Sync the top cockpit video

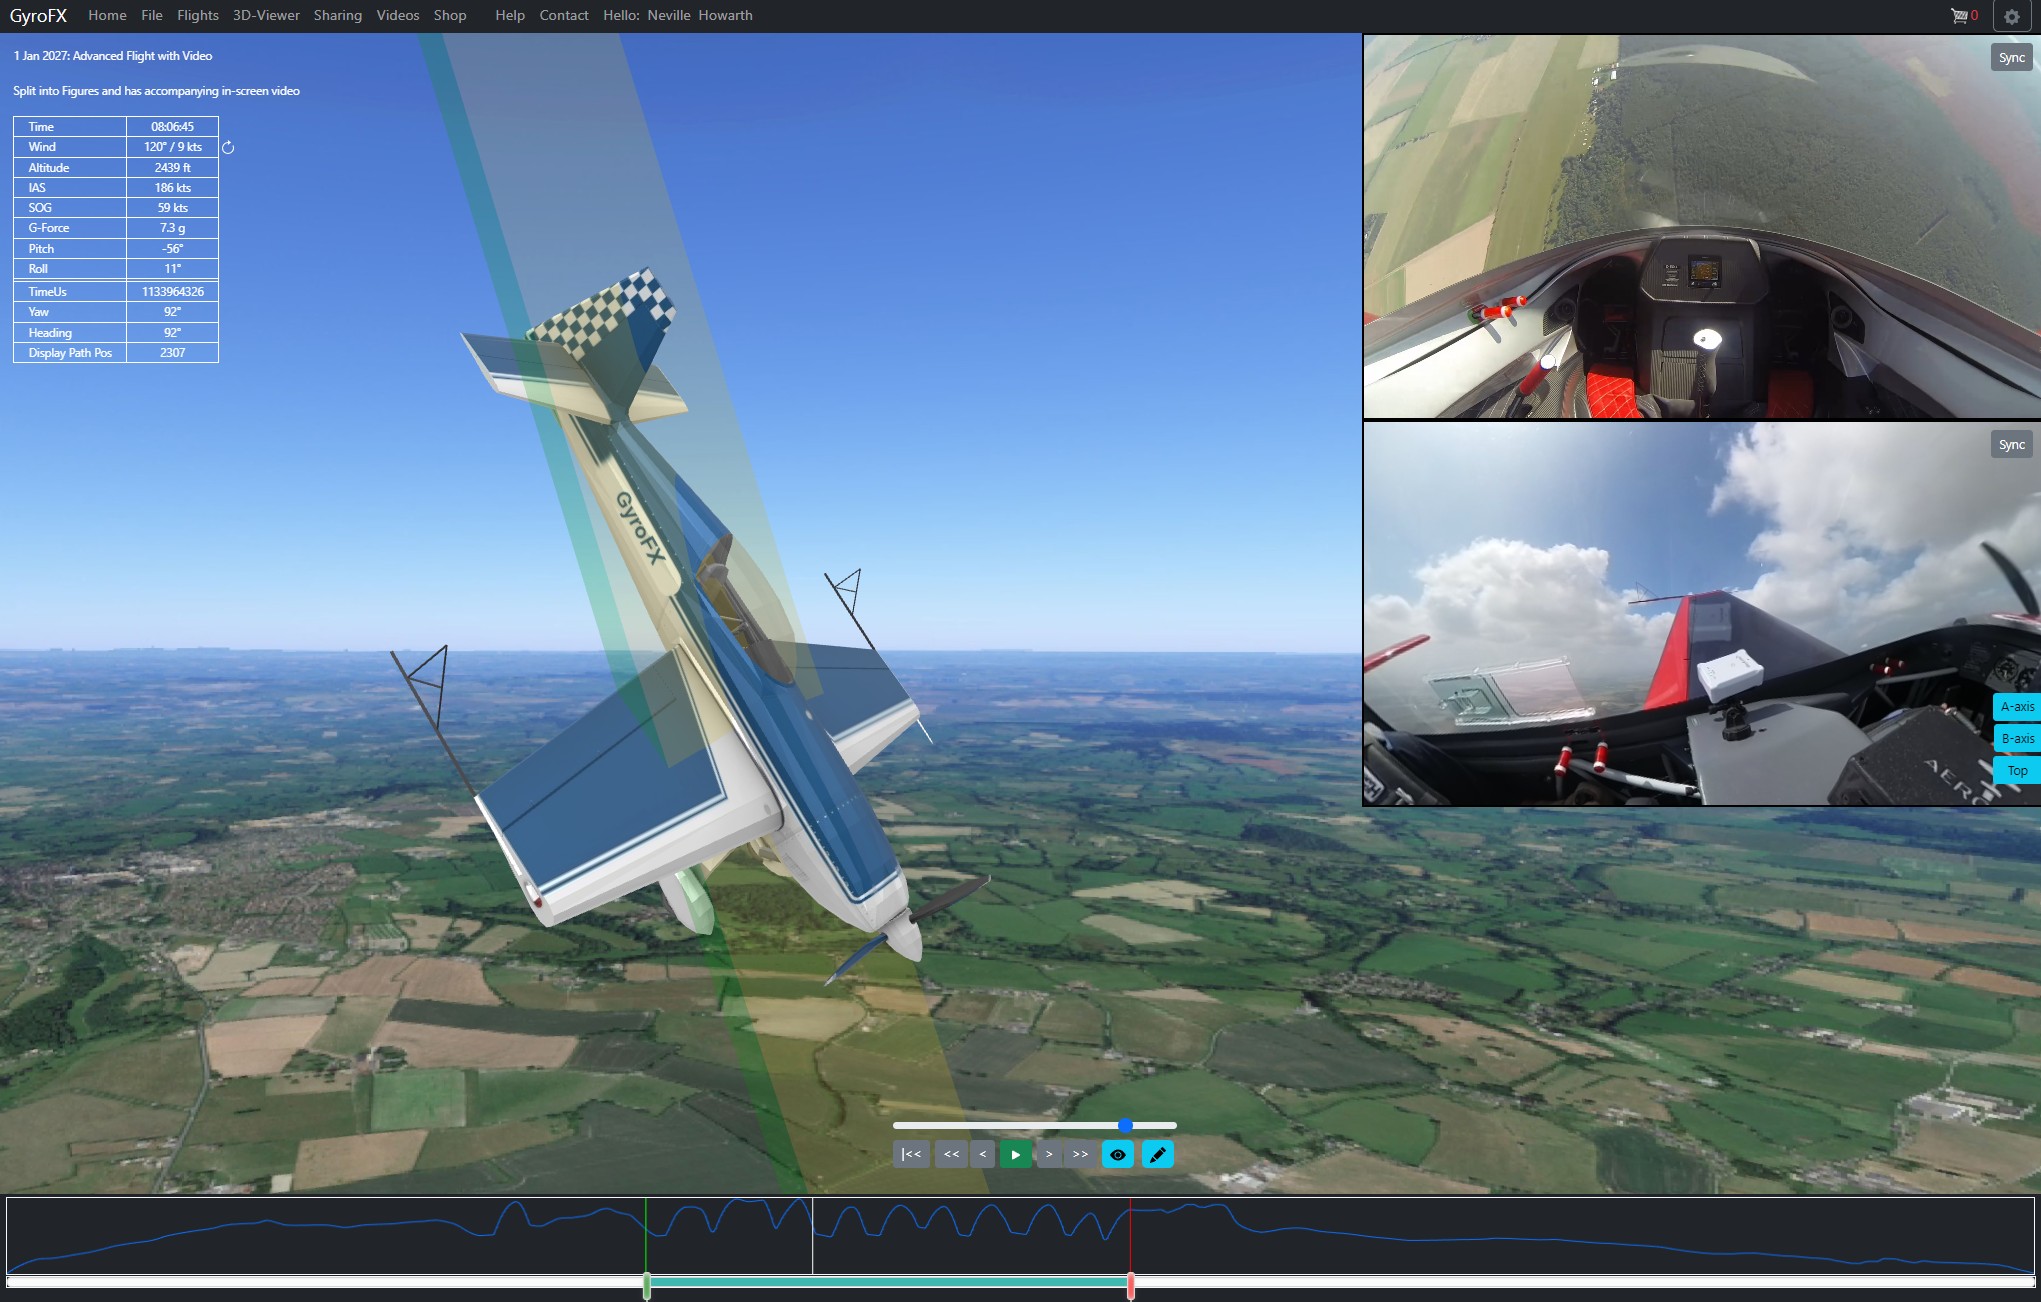[2011, 58]
